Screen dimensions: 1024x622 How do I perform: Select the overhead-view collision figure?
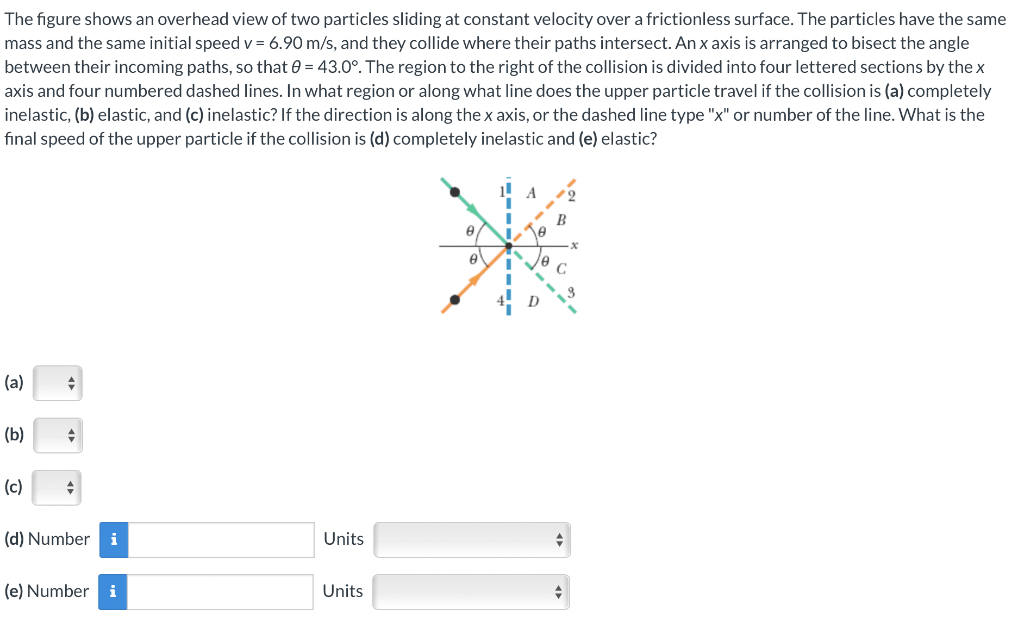coord(509,245)
